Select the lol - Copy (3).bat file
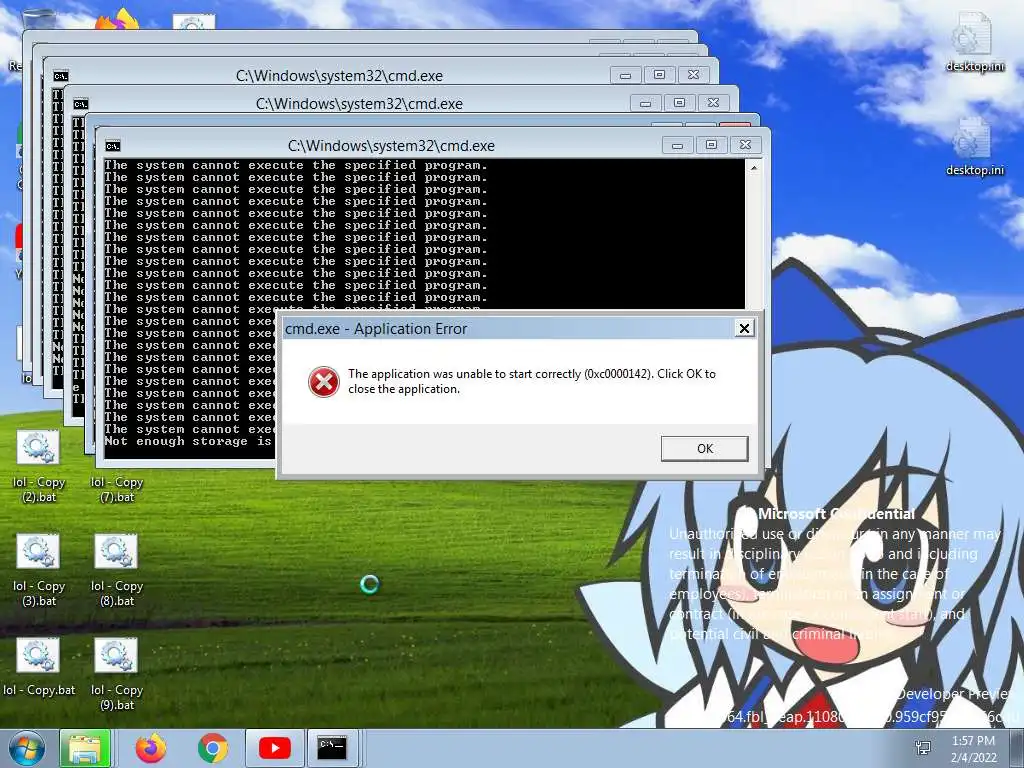 tap(39, 570)
